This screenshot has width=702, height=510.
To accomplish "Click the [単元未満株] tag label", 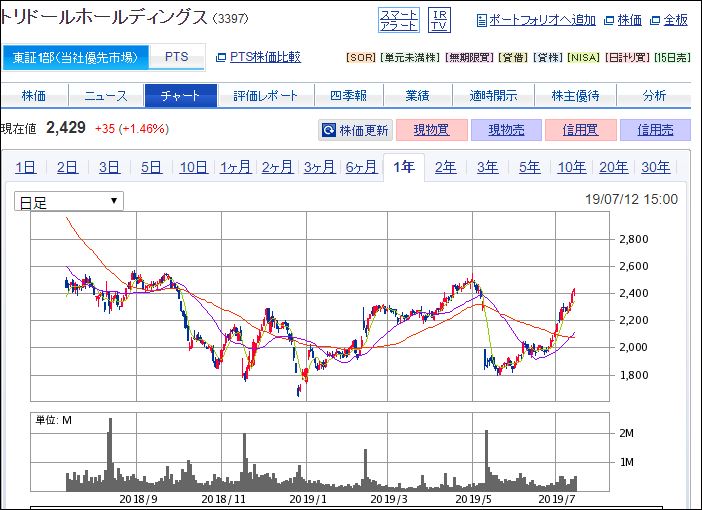I will click(410, 58).
